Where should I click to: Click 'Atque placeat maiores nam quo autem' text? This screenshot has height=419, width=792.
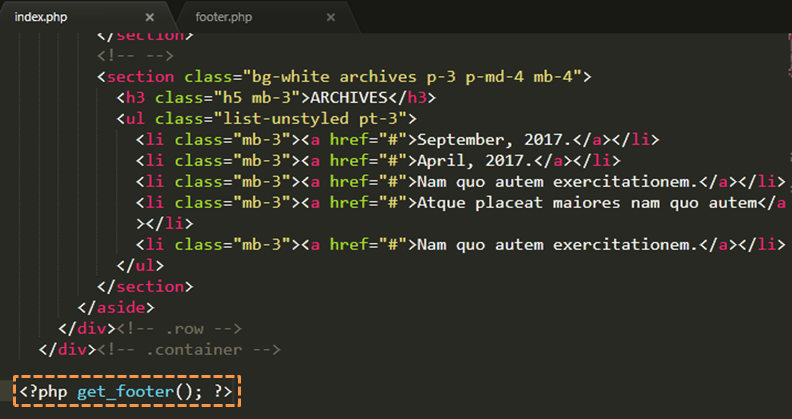tap(586, 202)
